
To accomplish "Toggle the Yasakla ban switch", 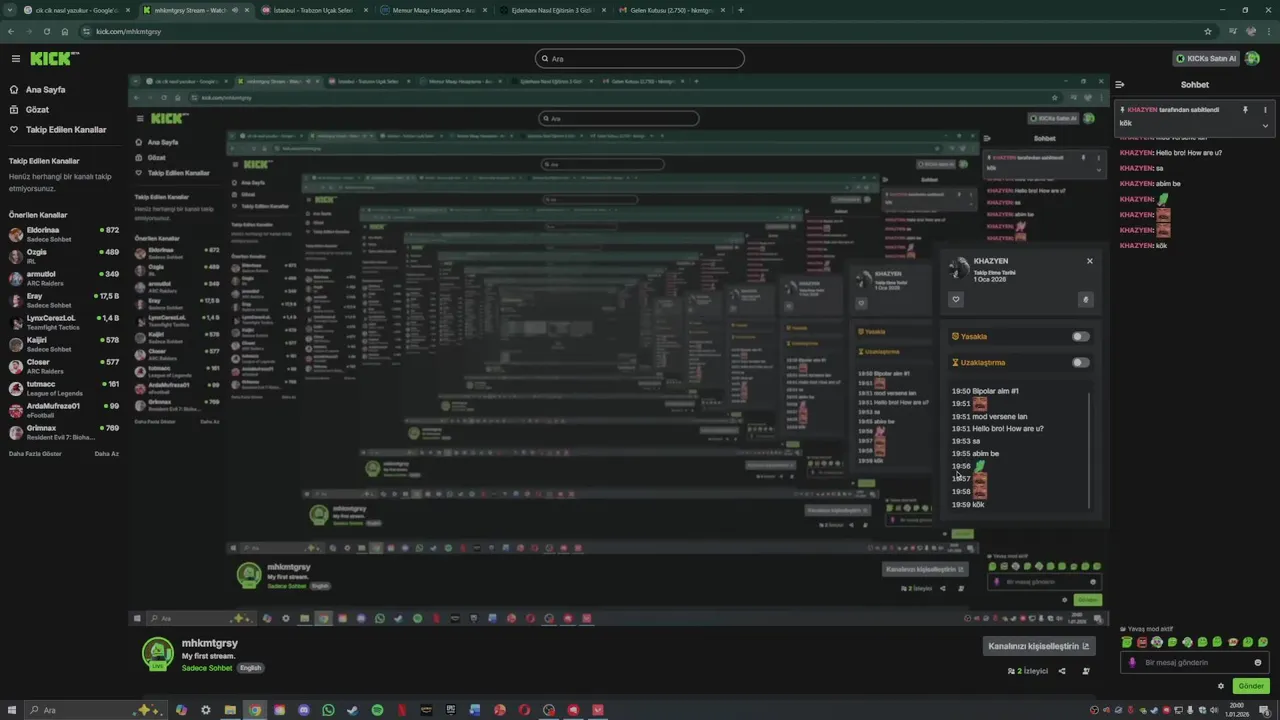I will [1080, 337].
